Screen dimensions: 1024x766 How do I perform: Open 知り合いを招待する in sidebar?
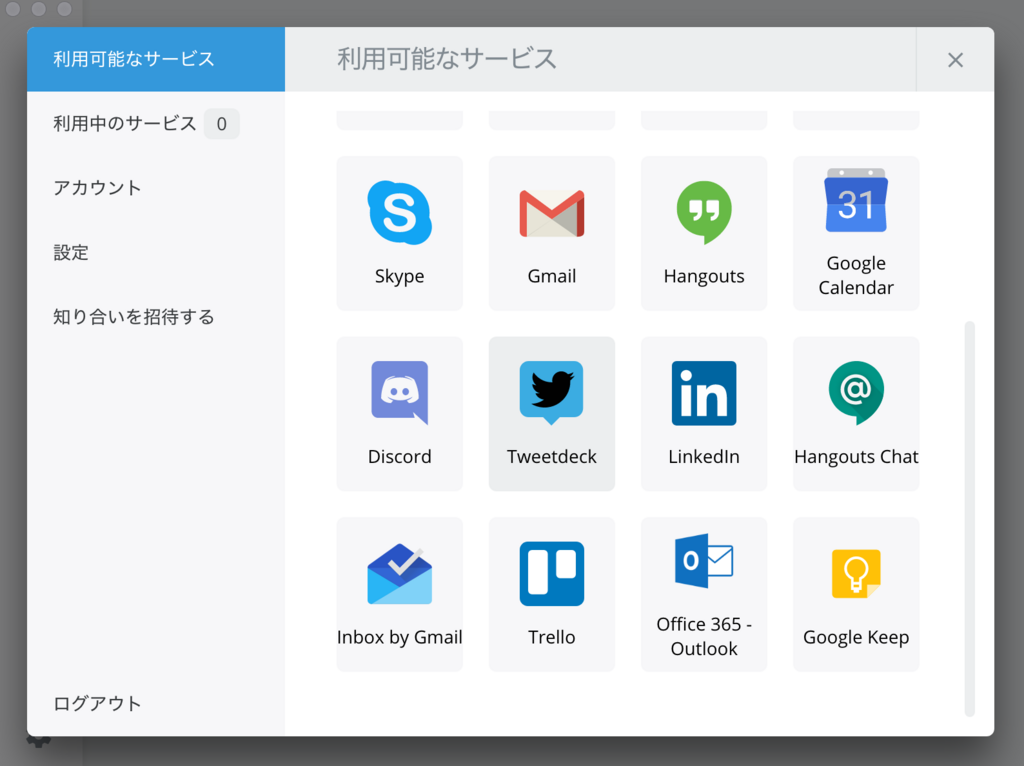[x=155, y=317]
